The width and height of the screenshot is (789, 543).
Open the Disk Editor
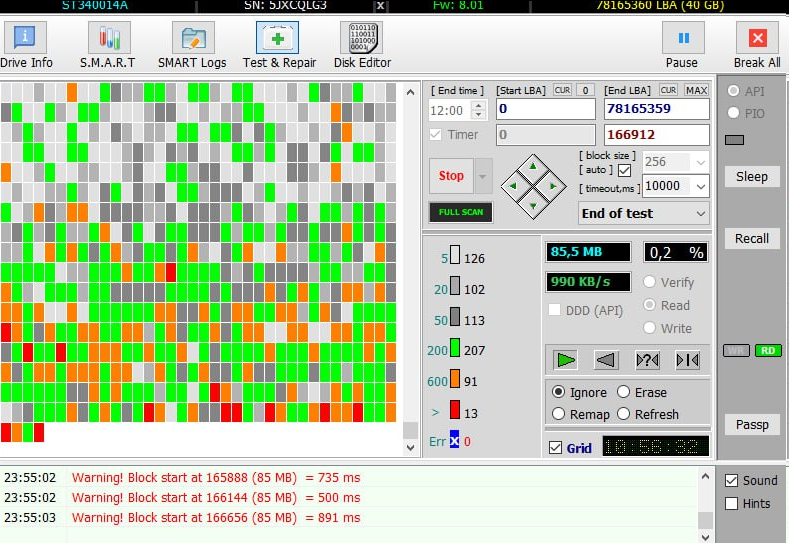pyautogui.click(x=362, y=45)
